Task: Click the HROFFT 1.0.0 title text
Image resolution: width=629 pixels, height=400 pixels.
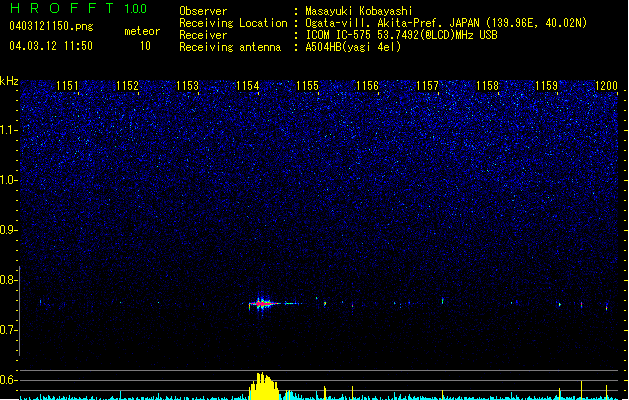Action: click(x=78, y=8)
